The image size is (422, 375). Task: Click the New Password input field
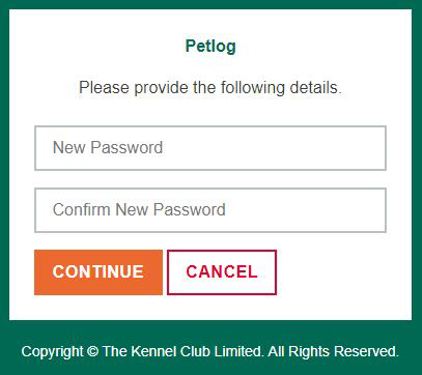coord(210,148)
